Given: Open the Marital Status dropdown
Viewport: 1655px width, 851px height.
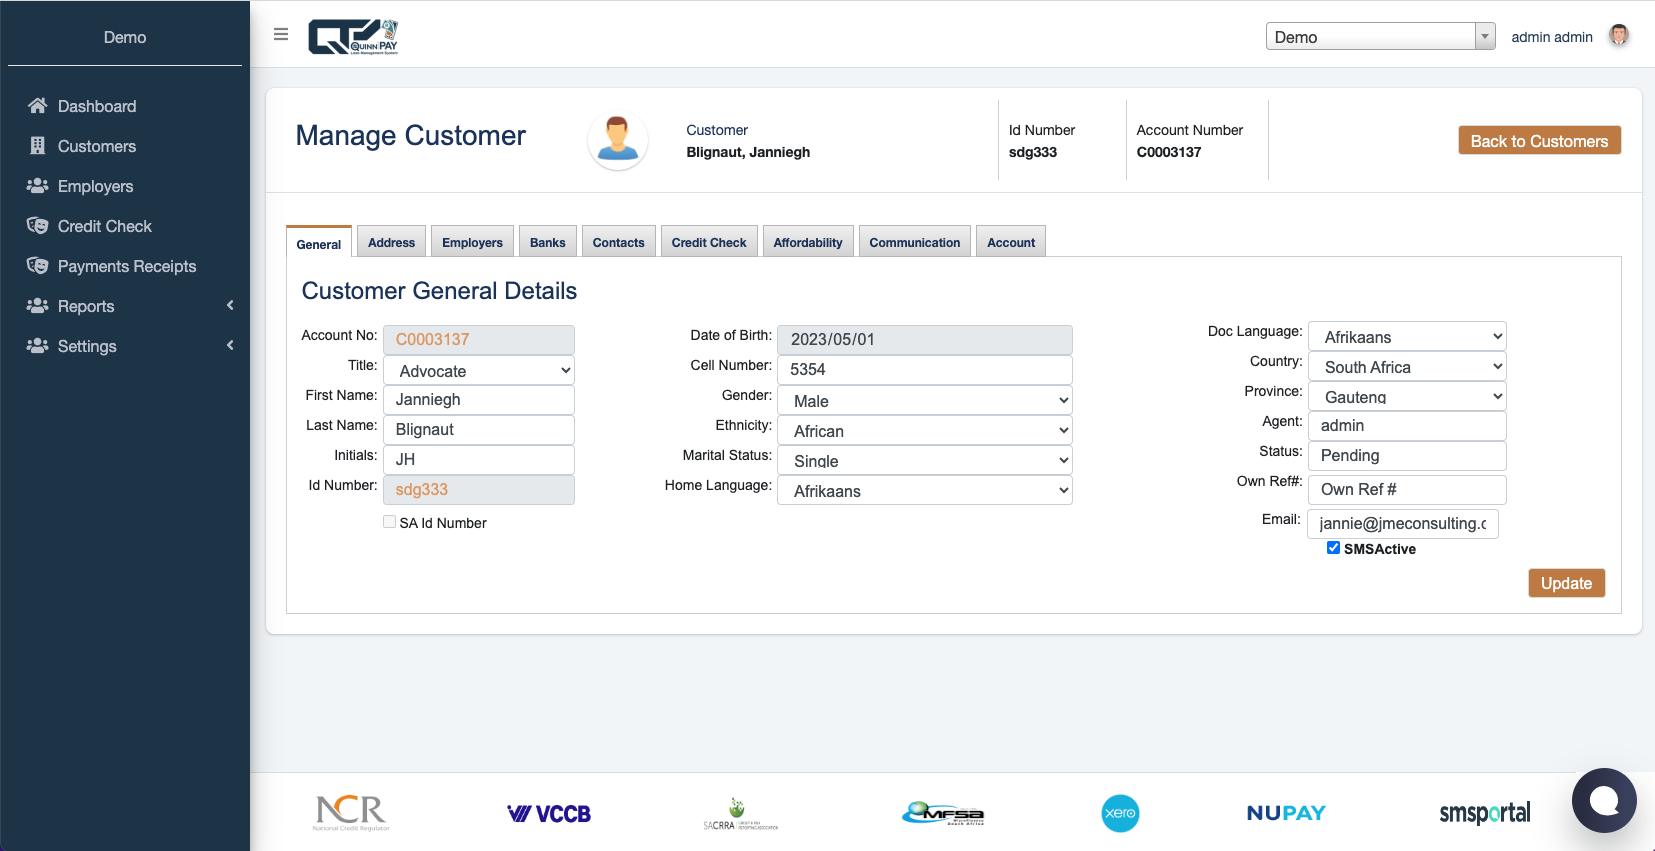Looking at the screenshot, I should (925, 460).
